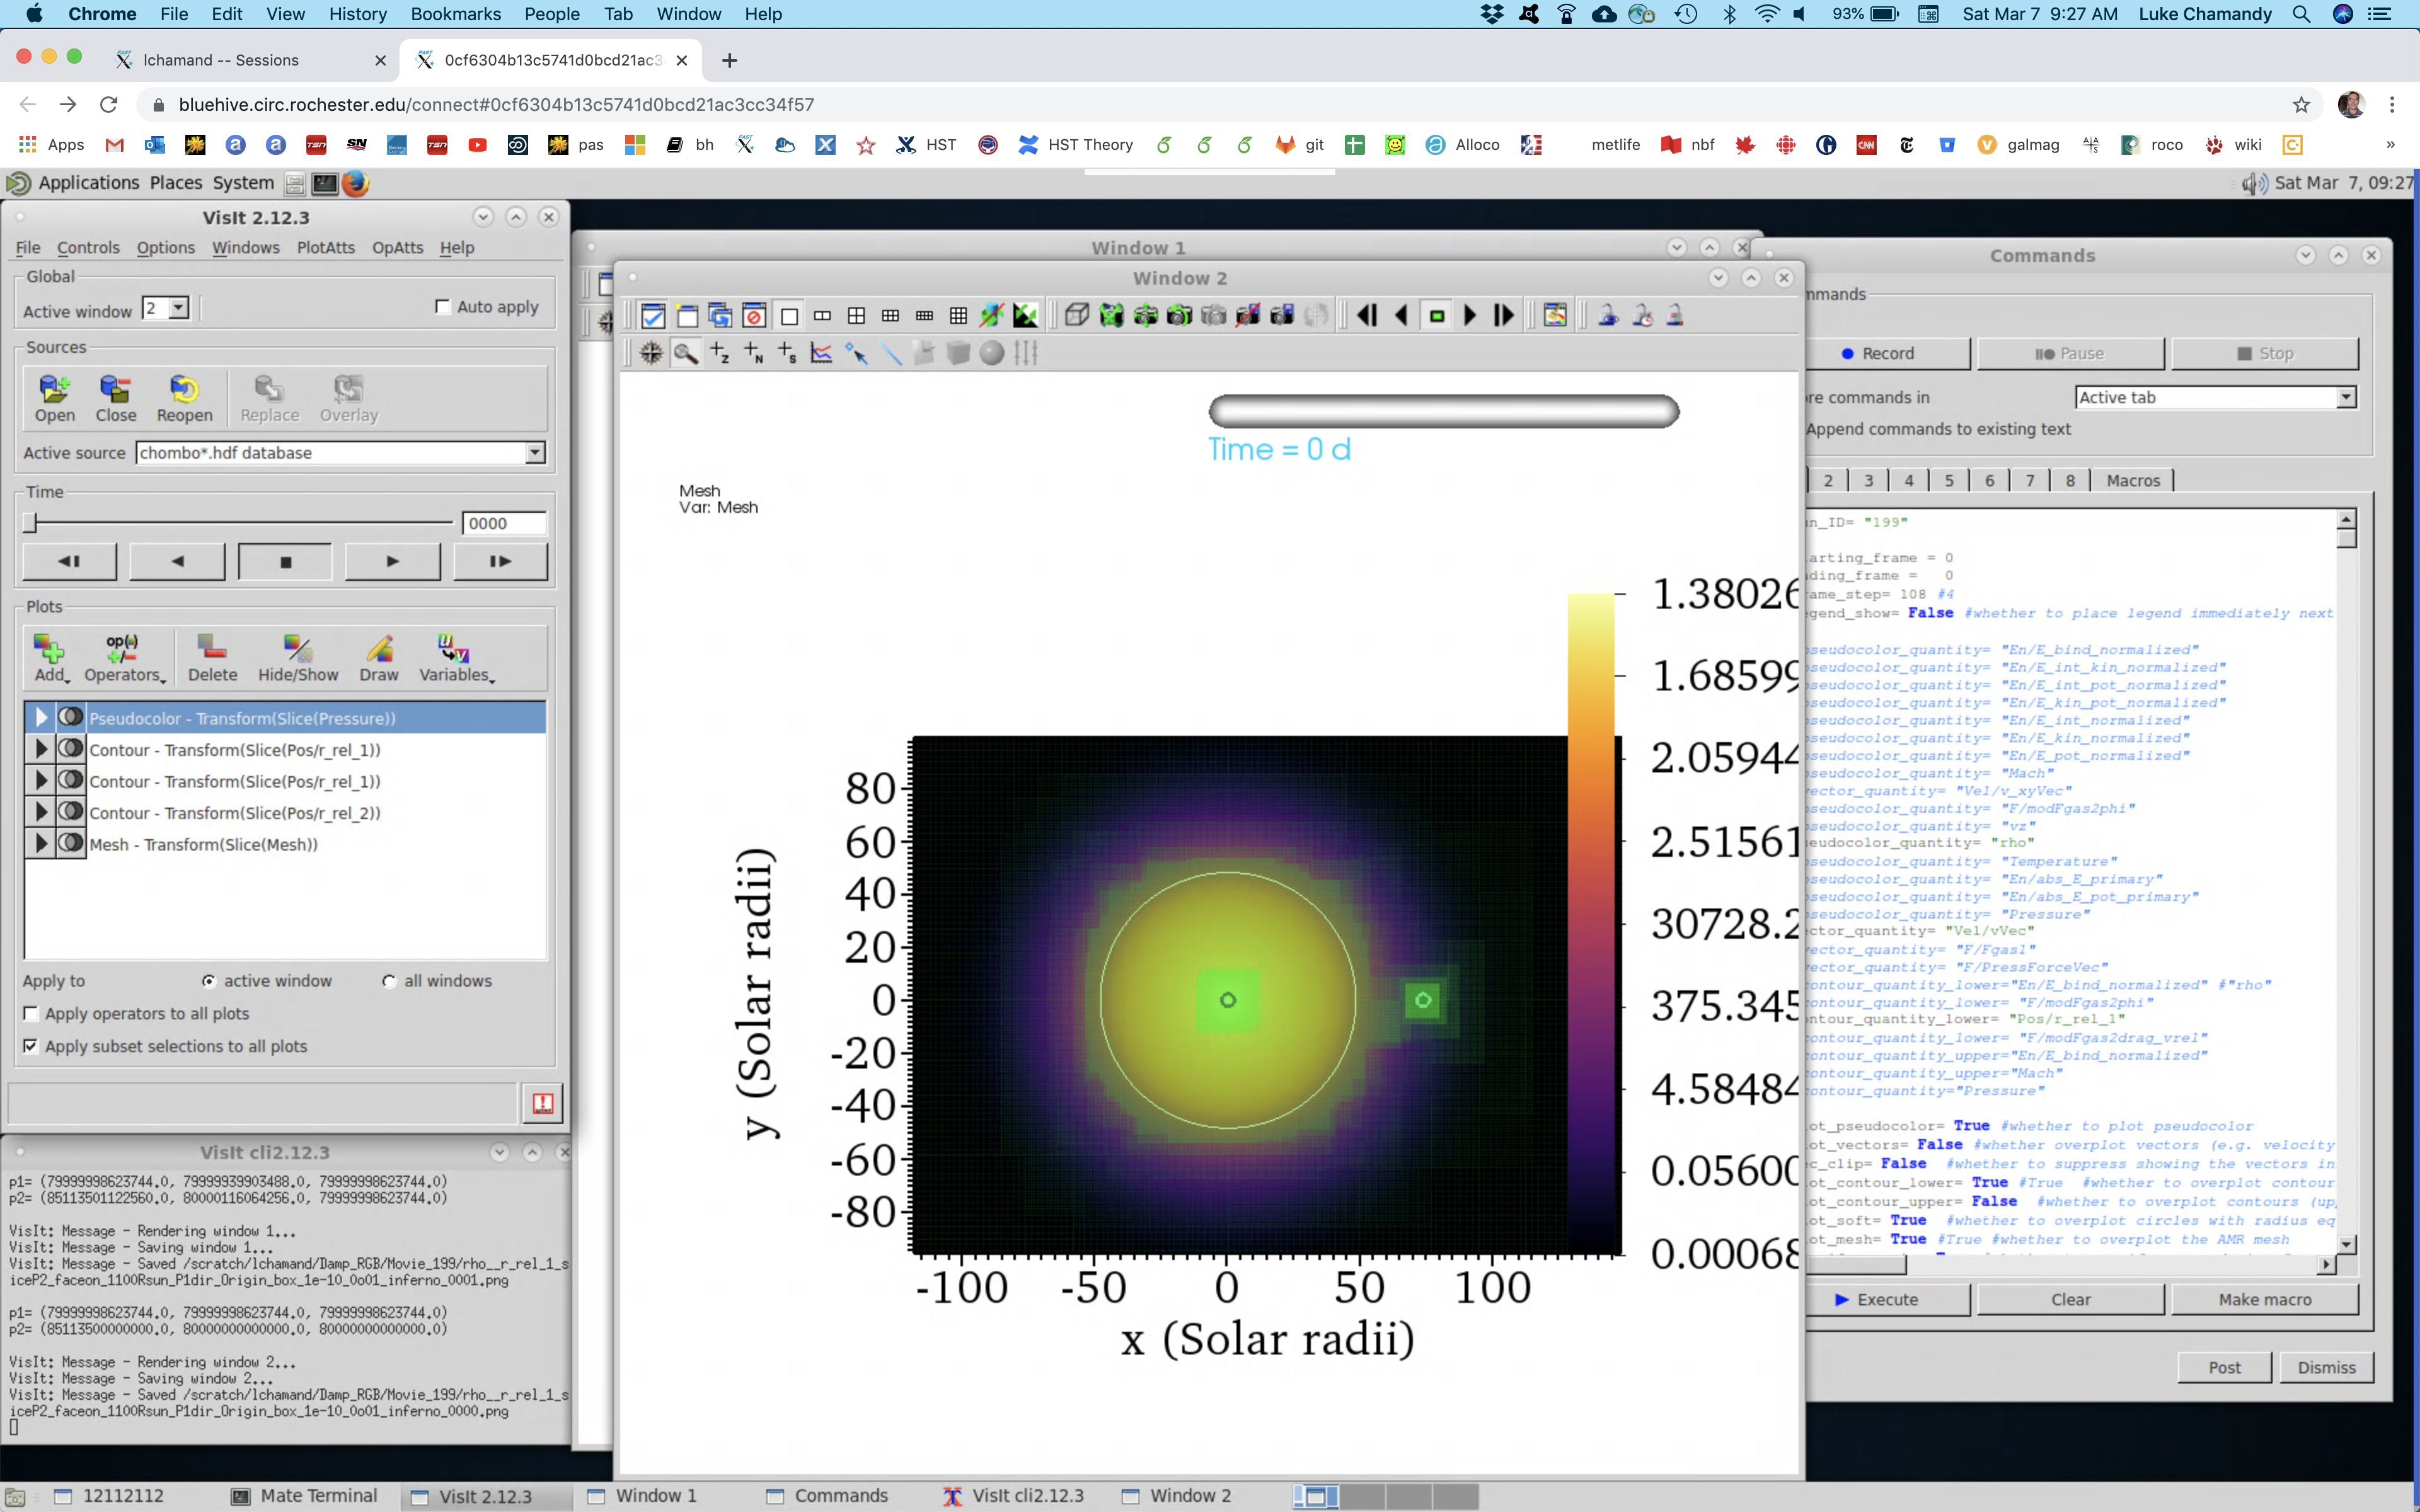Image resolution: width=2420 pixels, height=1512 pixels.
Task: Select the 2x2 window layout icon
Action: 856,316
